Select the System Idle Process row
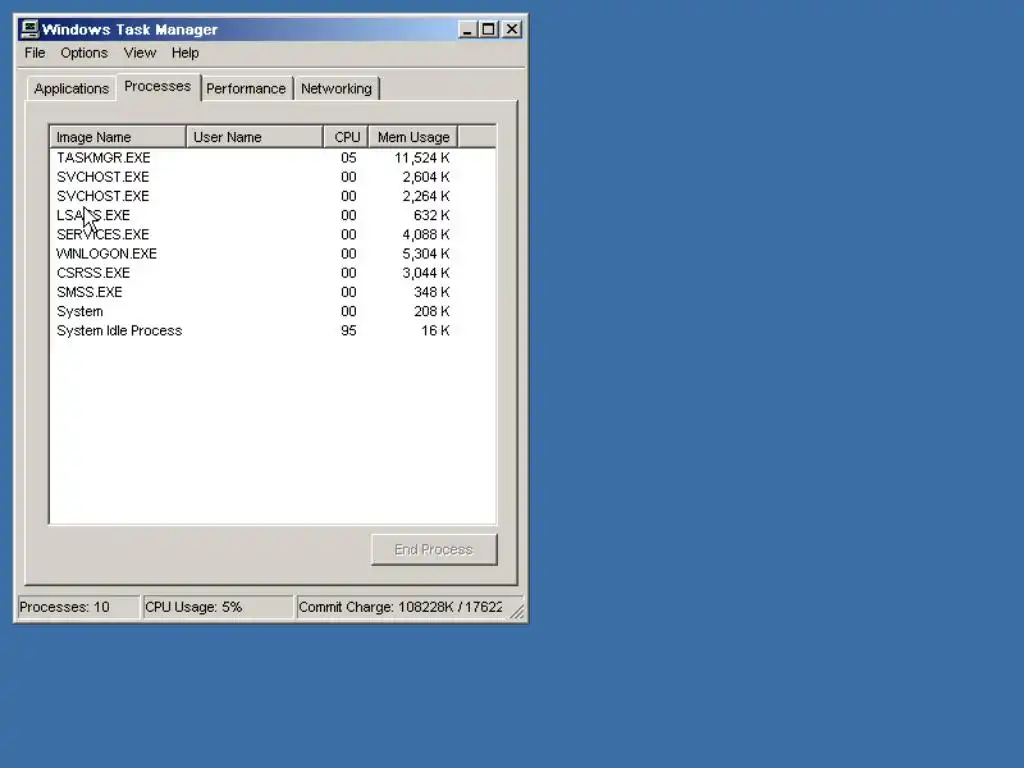This screenshot has width=1024, height=768. [272, 330]
